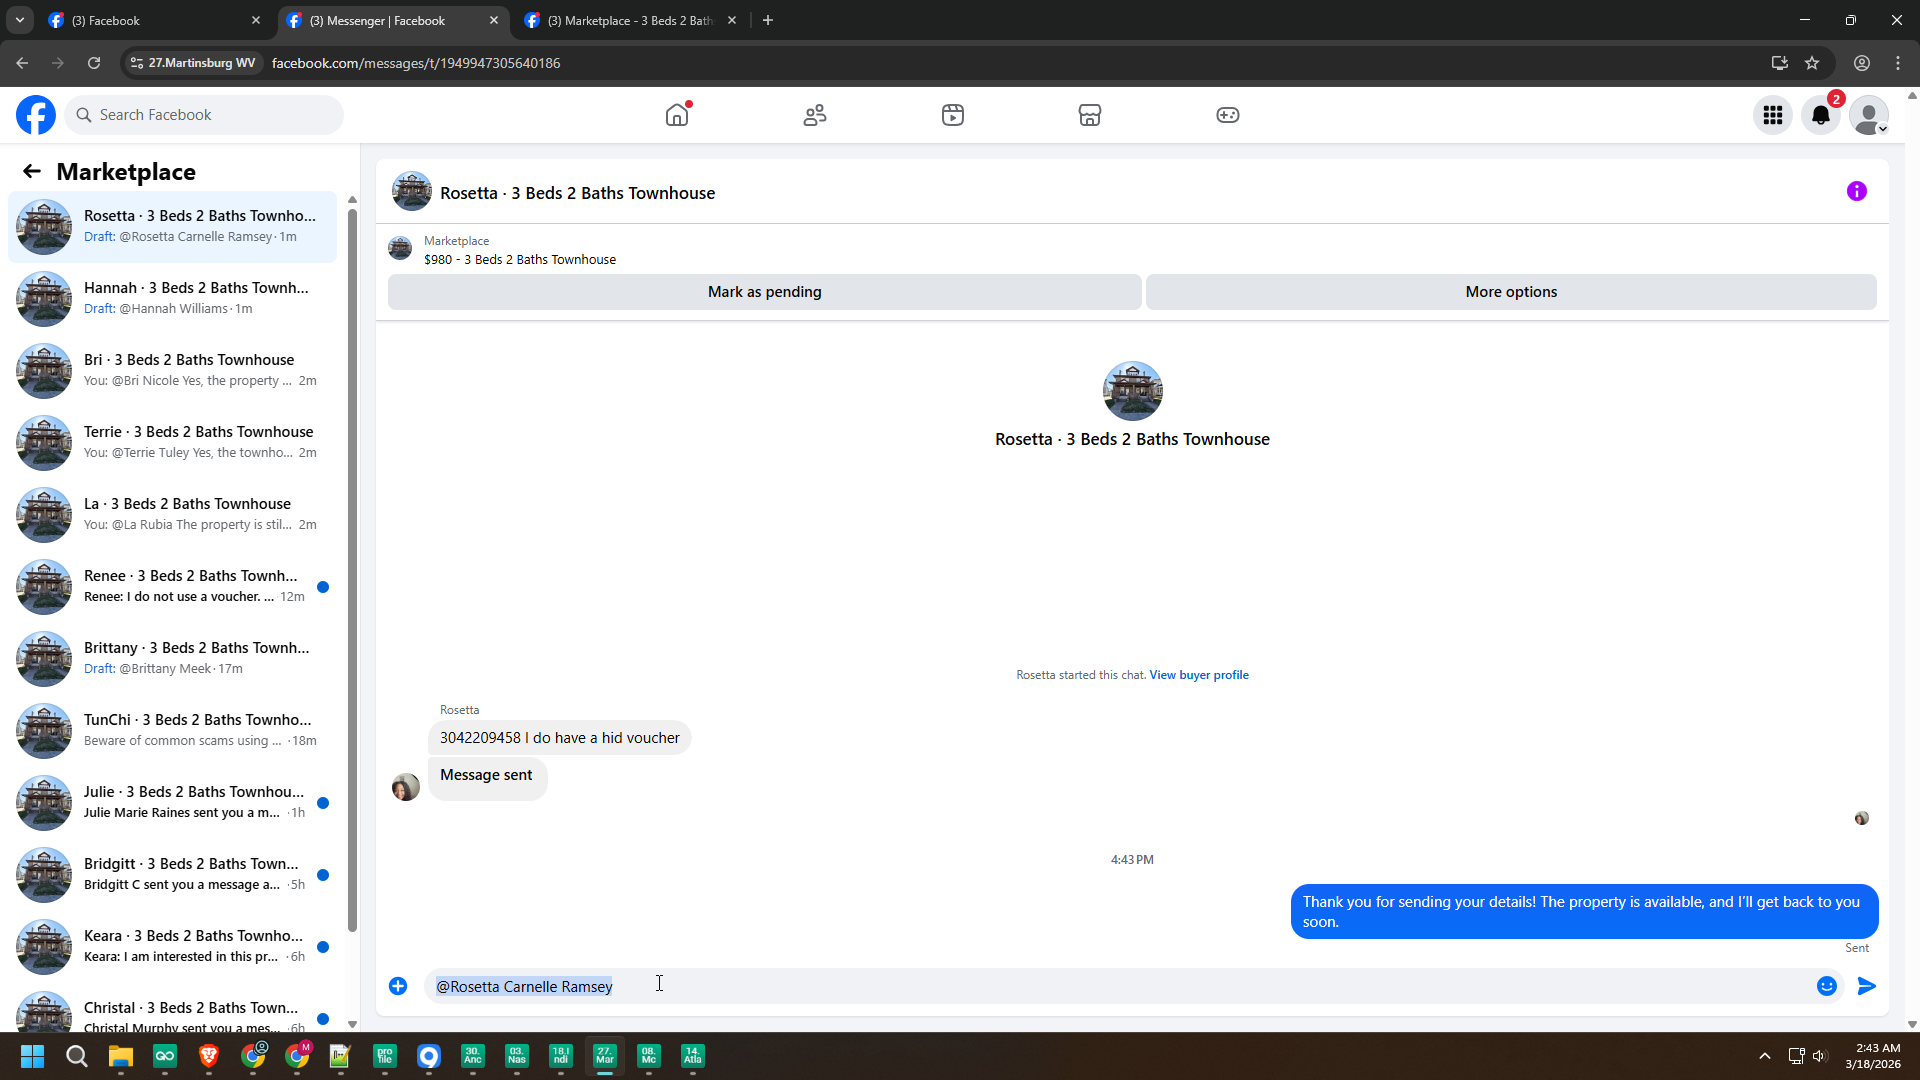Image resolution: width=1920 pixels, height=1080 pixels.
Task: Click the Chrome profile icon
Action: tap(1862, 63)
